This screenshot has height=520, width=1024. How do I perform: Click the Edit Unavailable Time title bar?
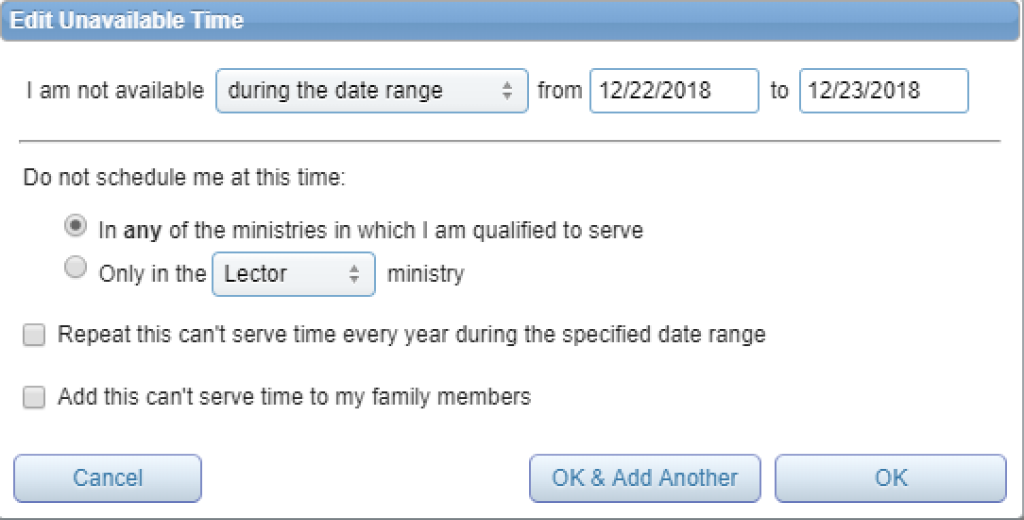point(512,20)
